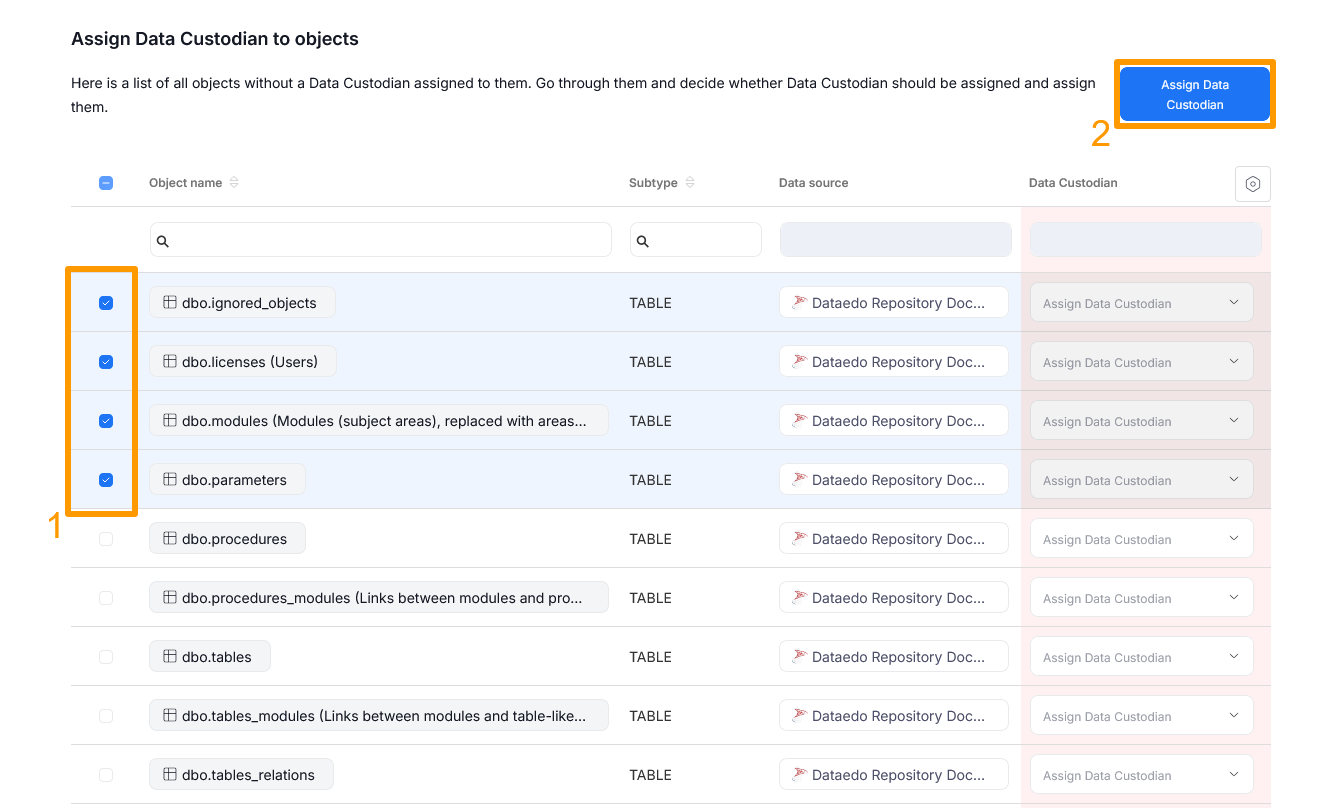Click sort icon next to Subtype header
This screenshot has height=808, width=1330.
pos(690,183)
